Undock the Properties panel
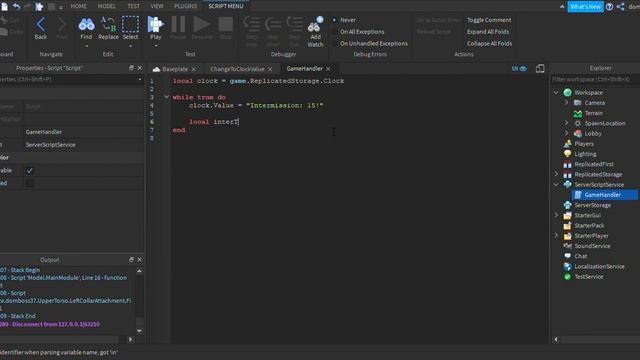 click(x=131, y=68)
